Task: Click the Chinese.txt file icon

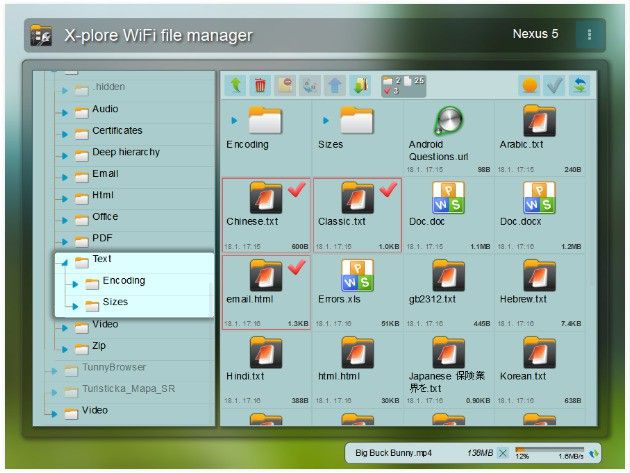Action: [x=266, y=197]
